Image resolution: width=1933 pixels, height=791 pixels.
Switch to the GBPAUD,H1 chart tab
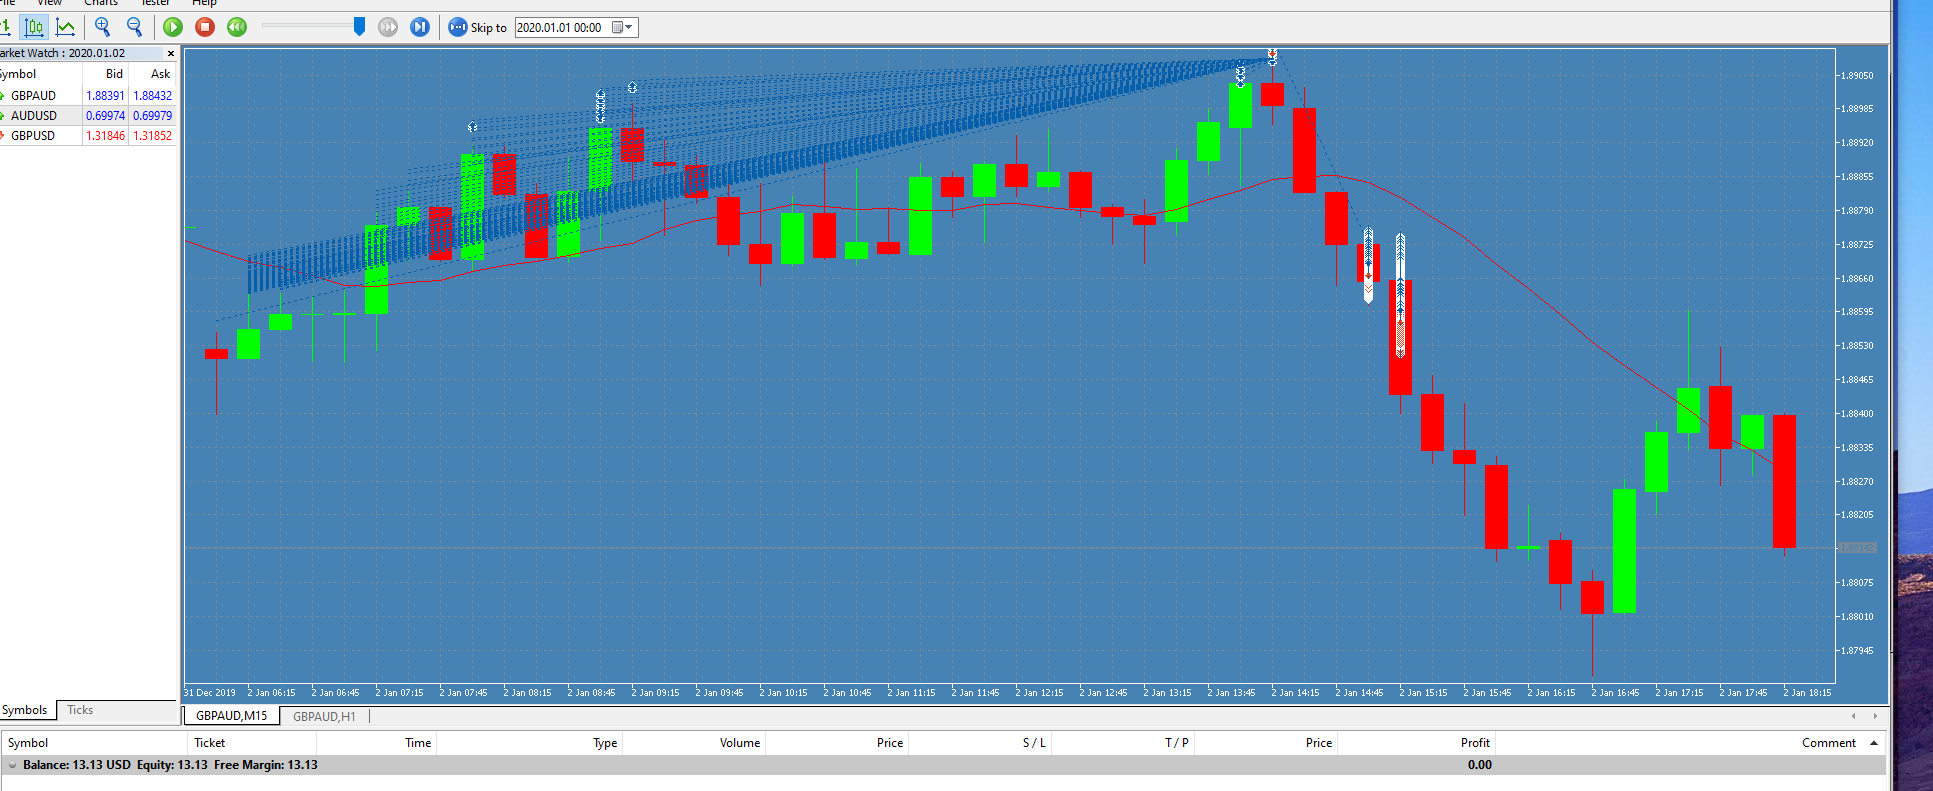pyautogui.click(x=324, y=716)
